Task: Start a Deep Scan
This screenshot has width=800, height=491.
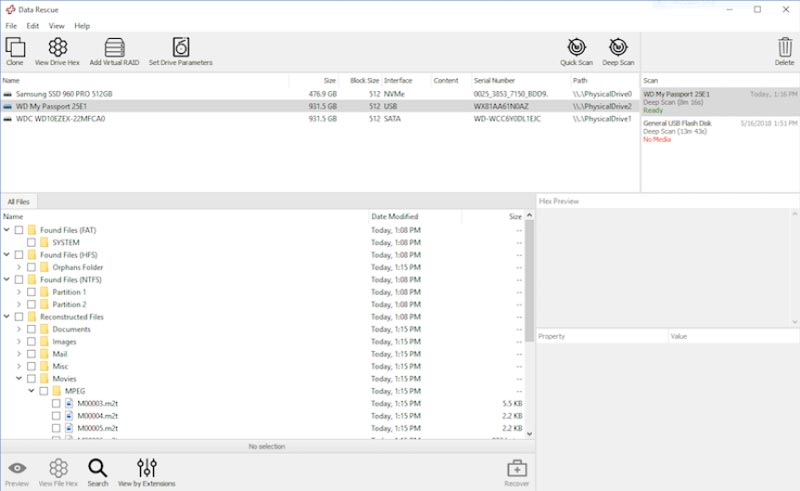Action: pos(618,48)
